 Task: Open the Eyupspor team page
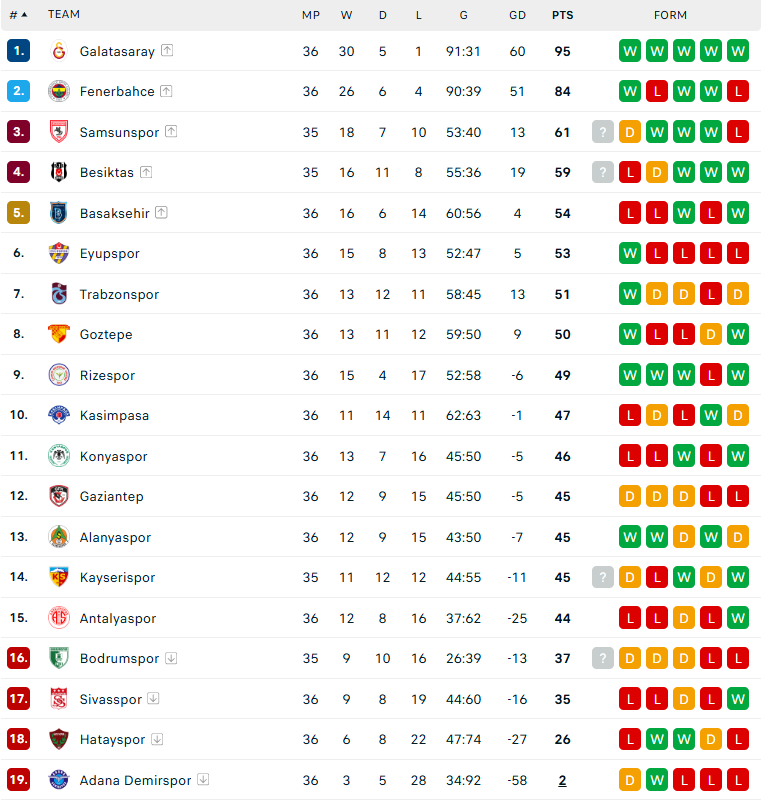point(109,254)
